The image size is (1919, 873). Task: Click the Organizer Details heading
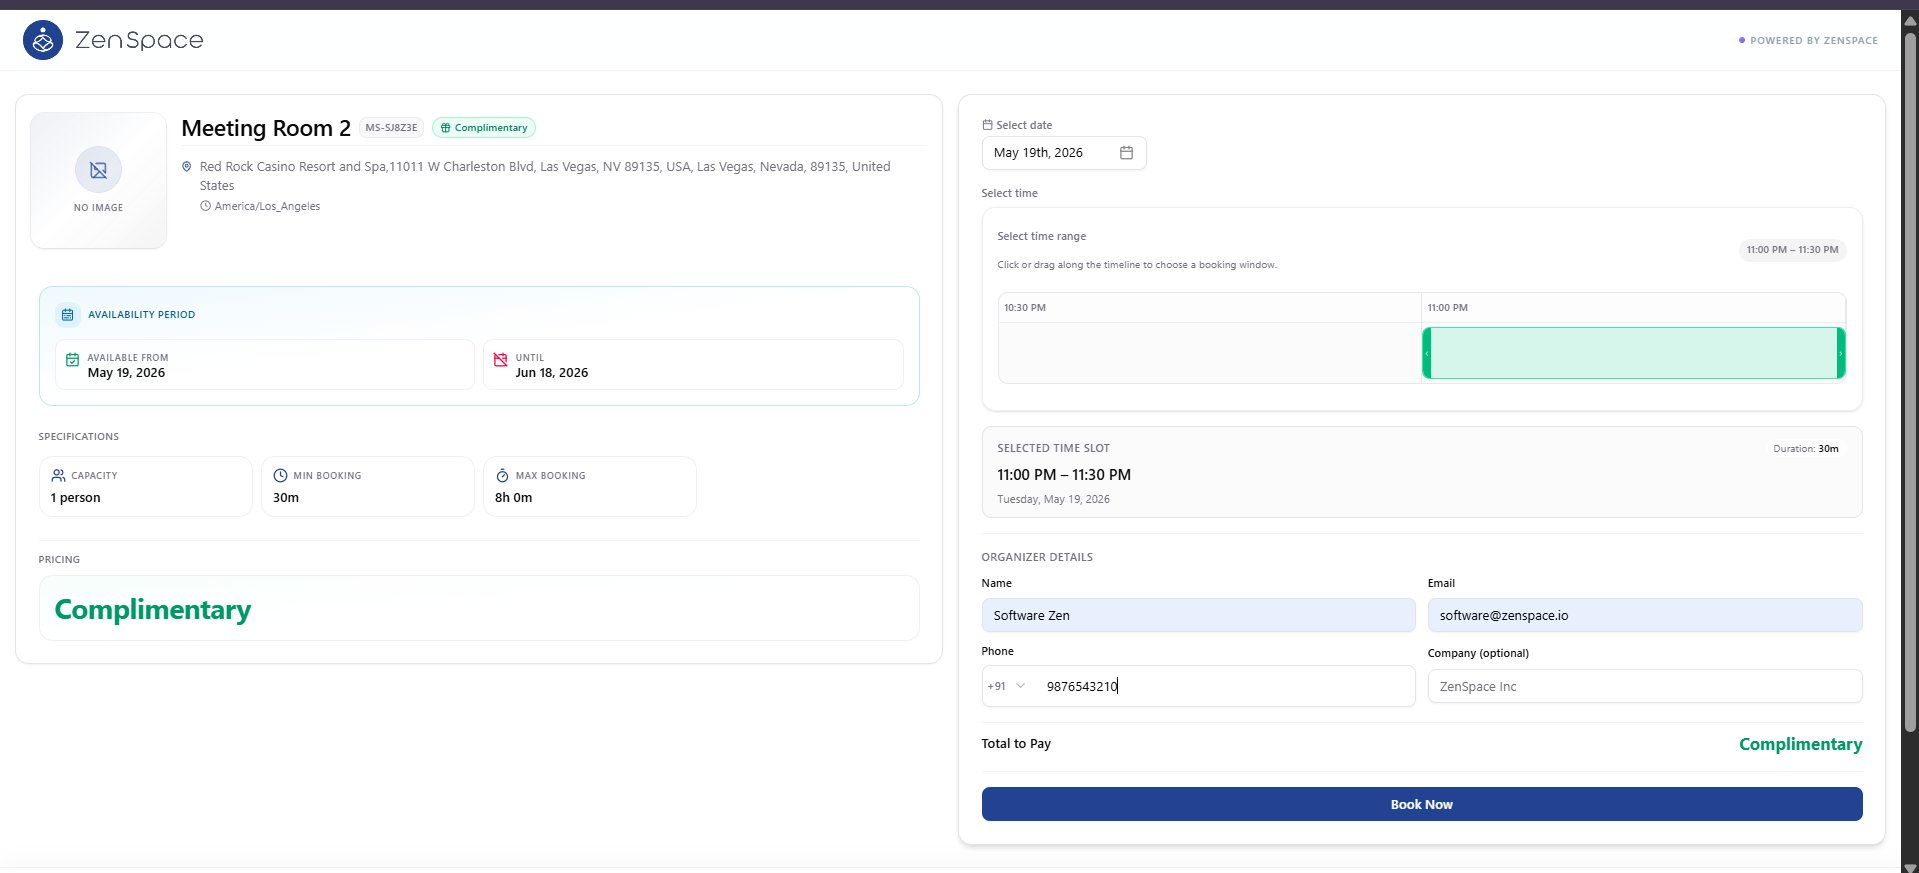click(1037, 557)
